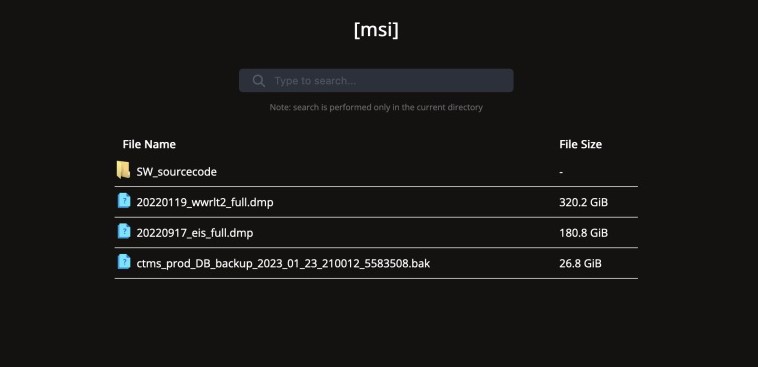Select the 180.8 GiB size value
The image size is (758, 367).
(583, 233)
